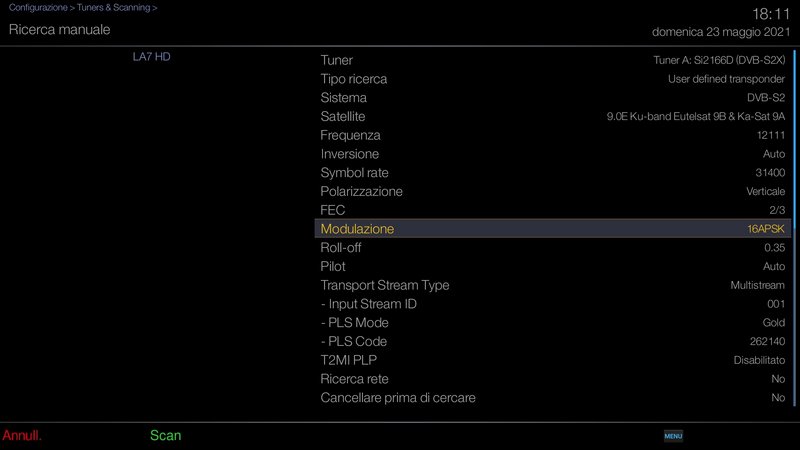The height and width of the screenshot is (450, 800).
Task: Click the Configurazione breadcrumb
Action: pyautogui.click(x=38, y=8)
